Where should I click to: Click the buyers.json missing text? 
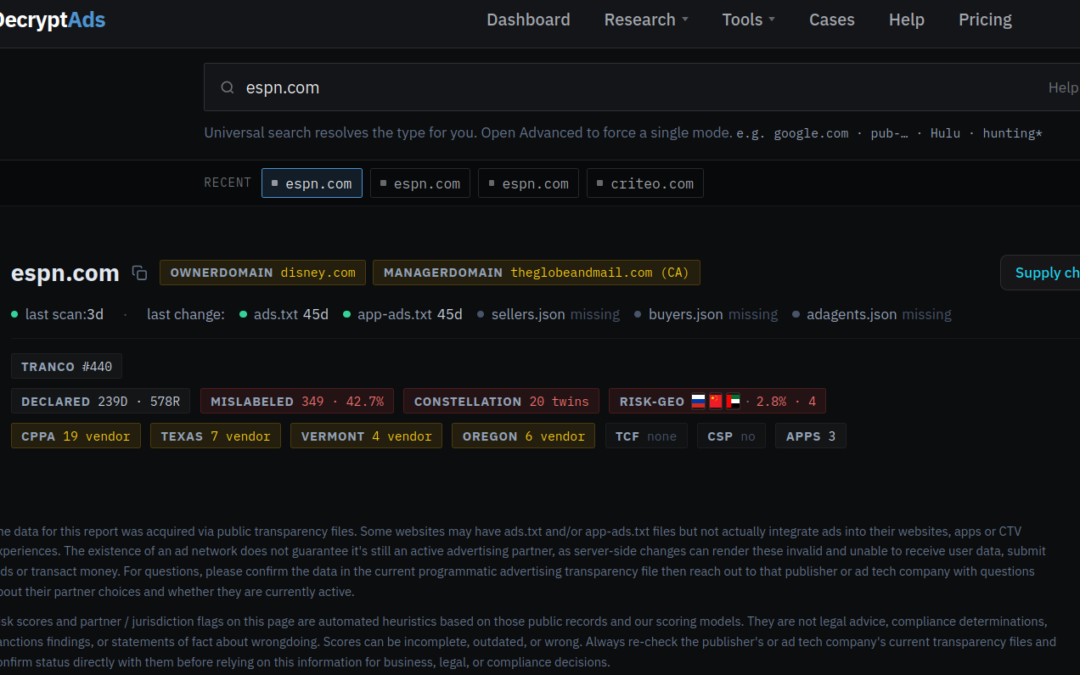[713, 314]
